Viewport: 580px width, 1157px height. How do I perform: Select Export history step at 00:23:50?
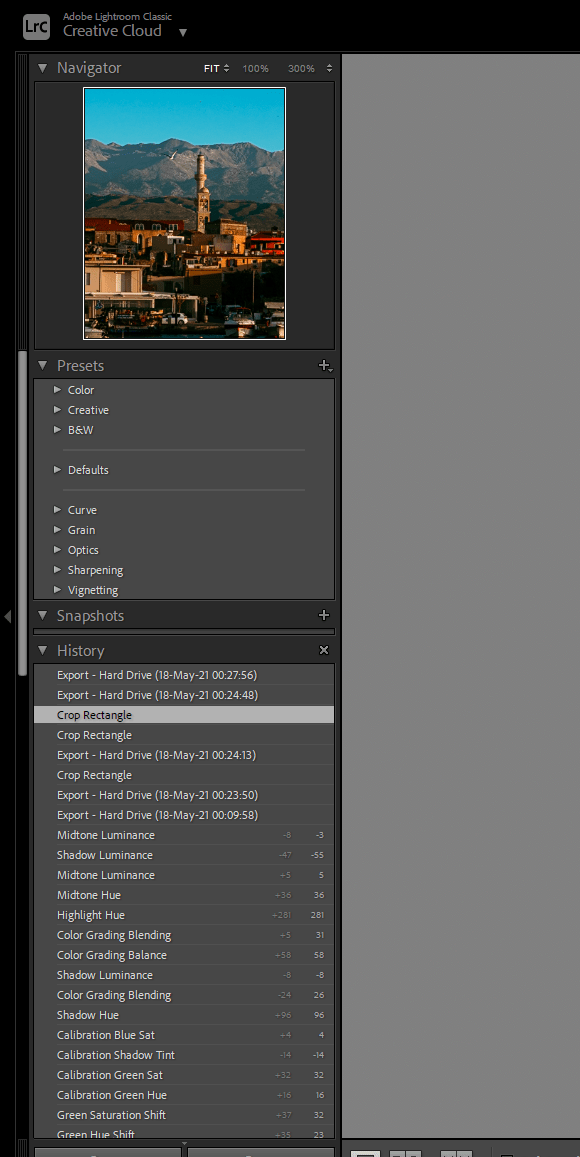[184, 795]
